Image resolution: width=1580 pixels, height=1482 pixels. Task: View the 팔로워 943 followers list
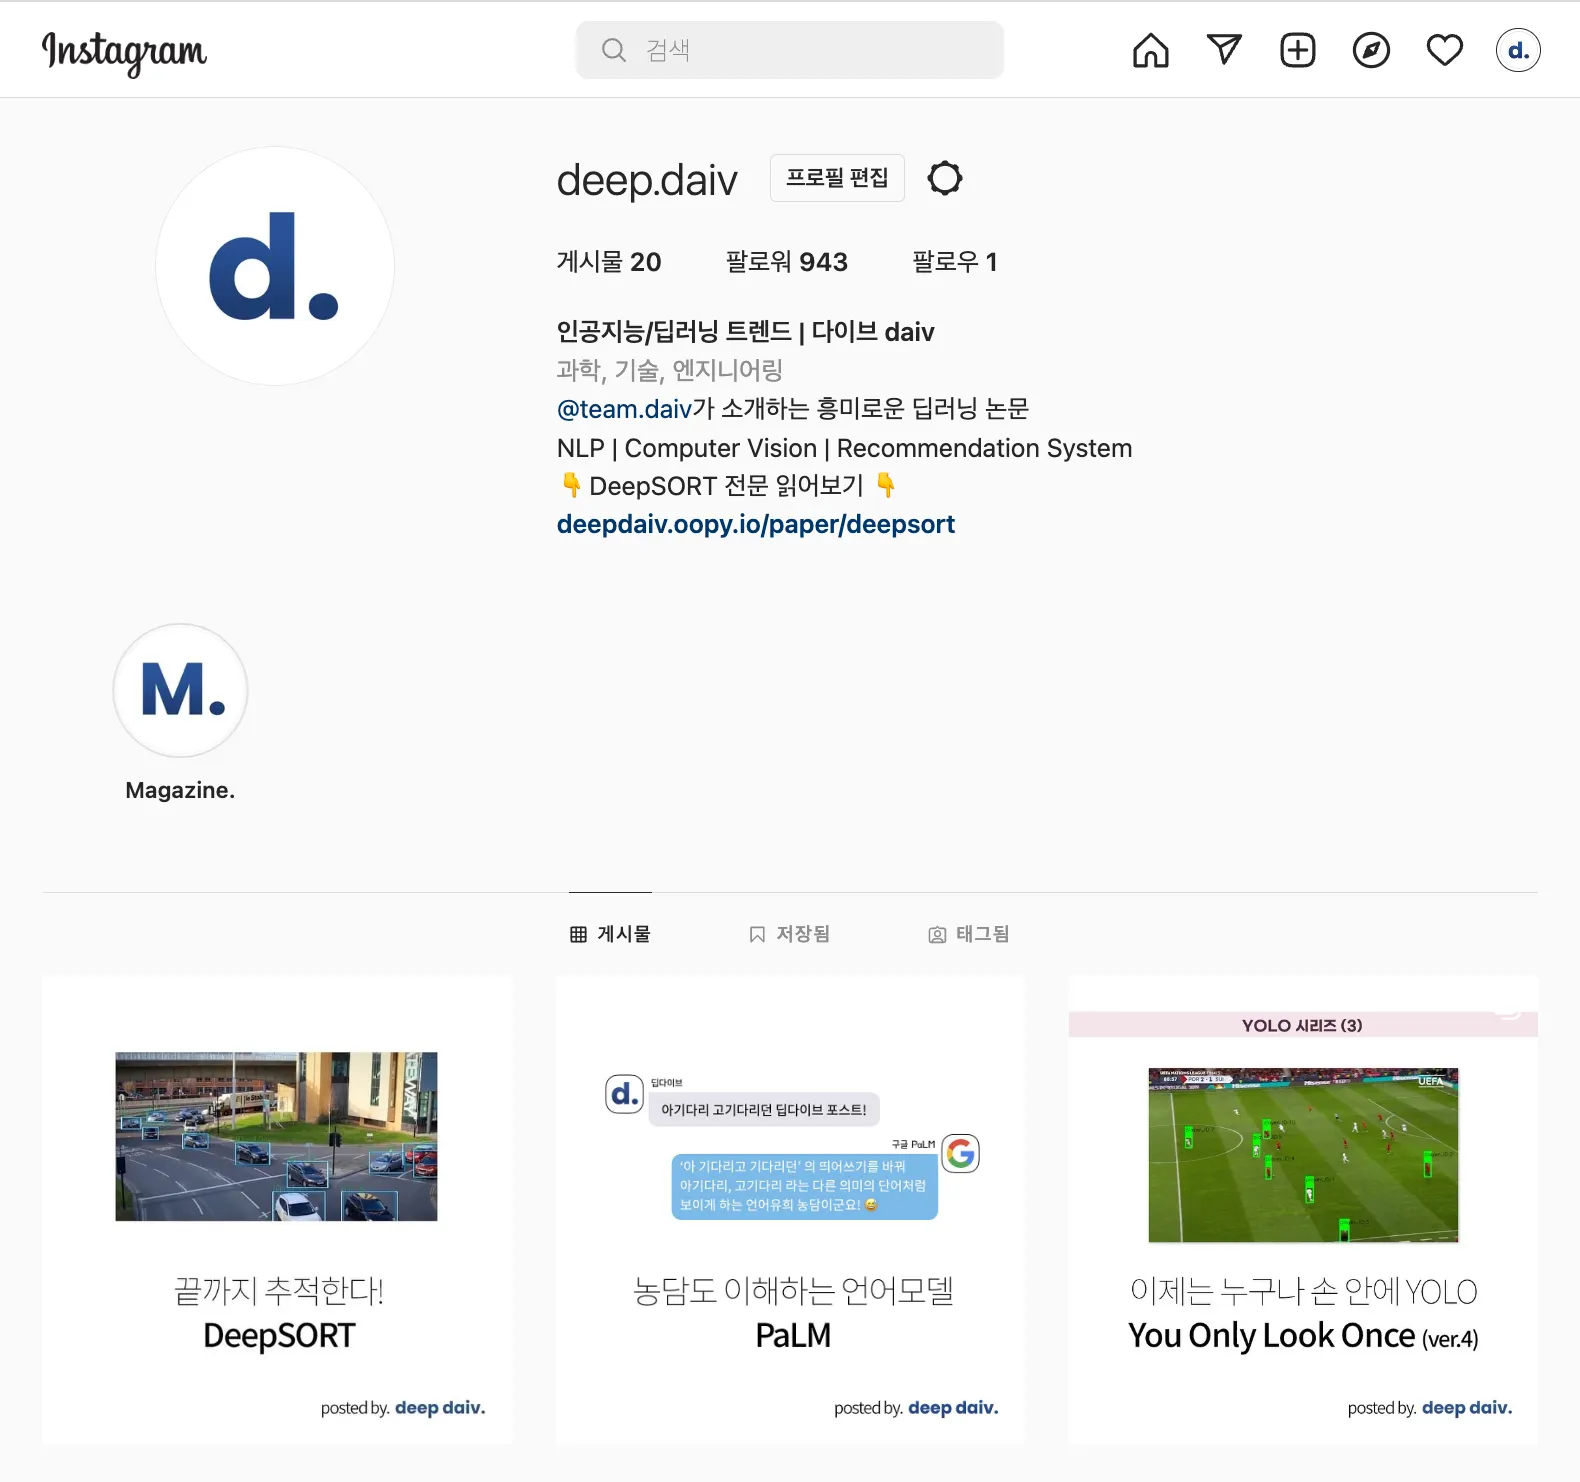(787, 262)
